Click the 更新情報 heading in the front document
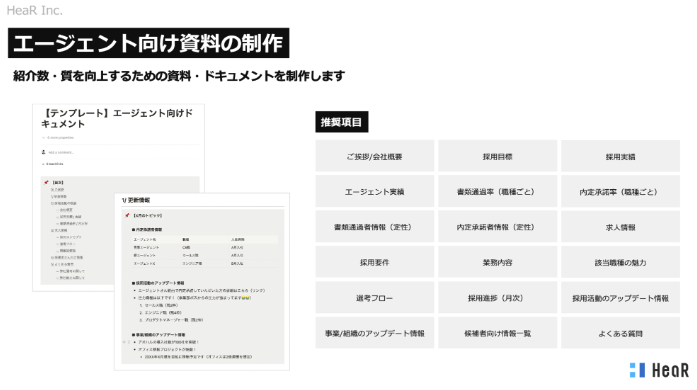Screen dimensions: 697x390 point(136,200)
